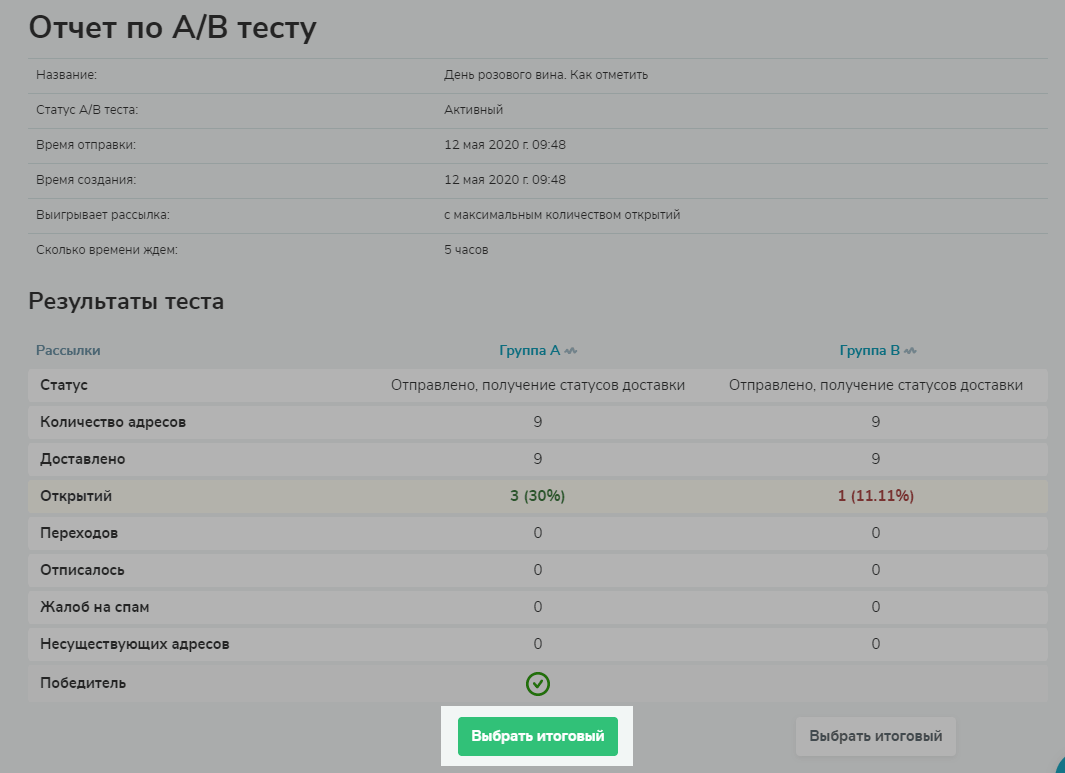Click the 5 часов wait time value

click(466, 250)
